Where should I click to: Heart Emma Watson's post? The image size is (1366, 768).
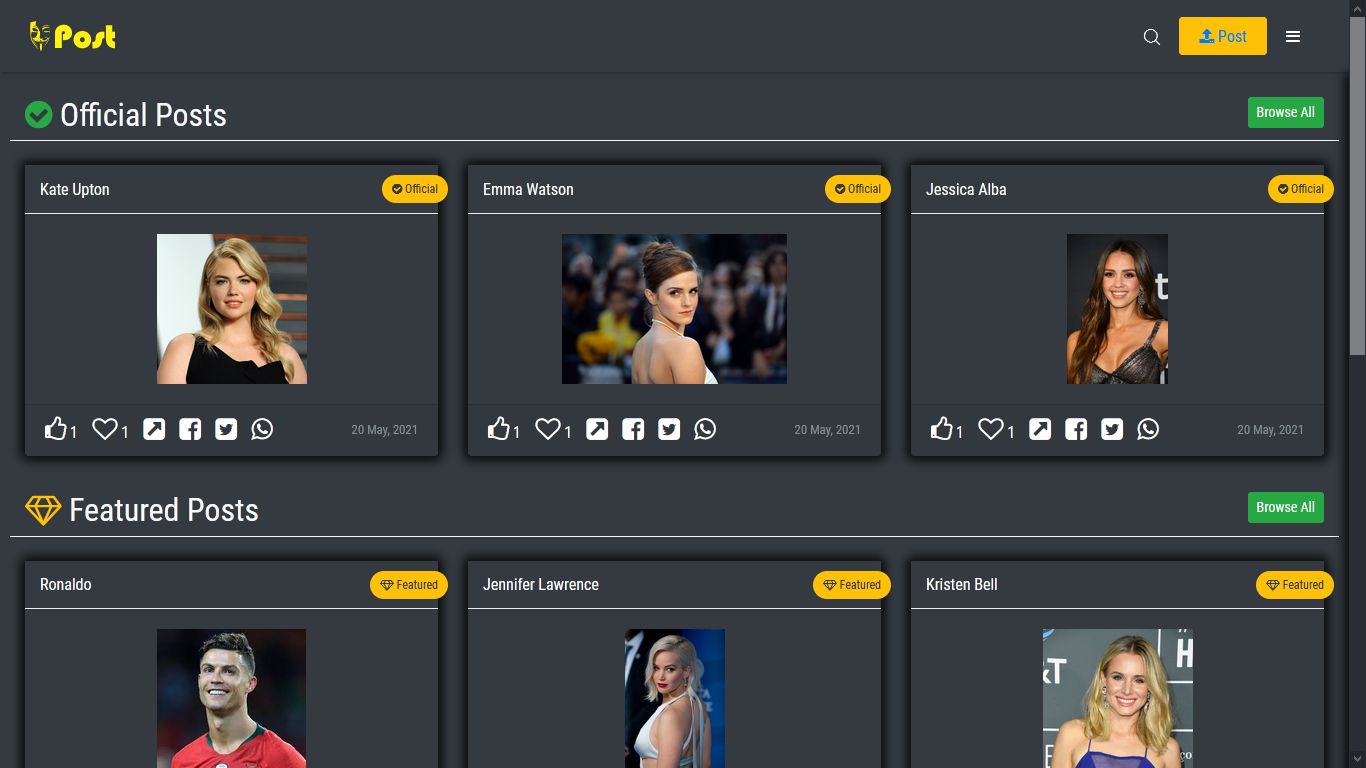point(548,428)
